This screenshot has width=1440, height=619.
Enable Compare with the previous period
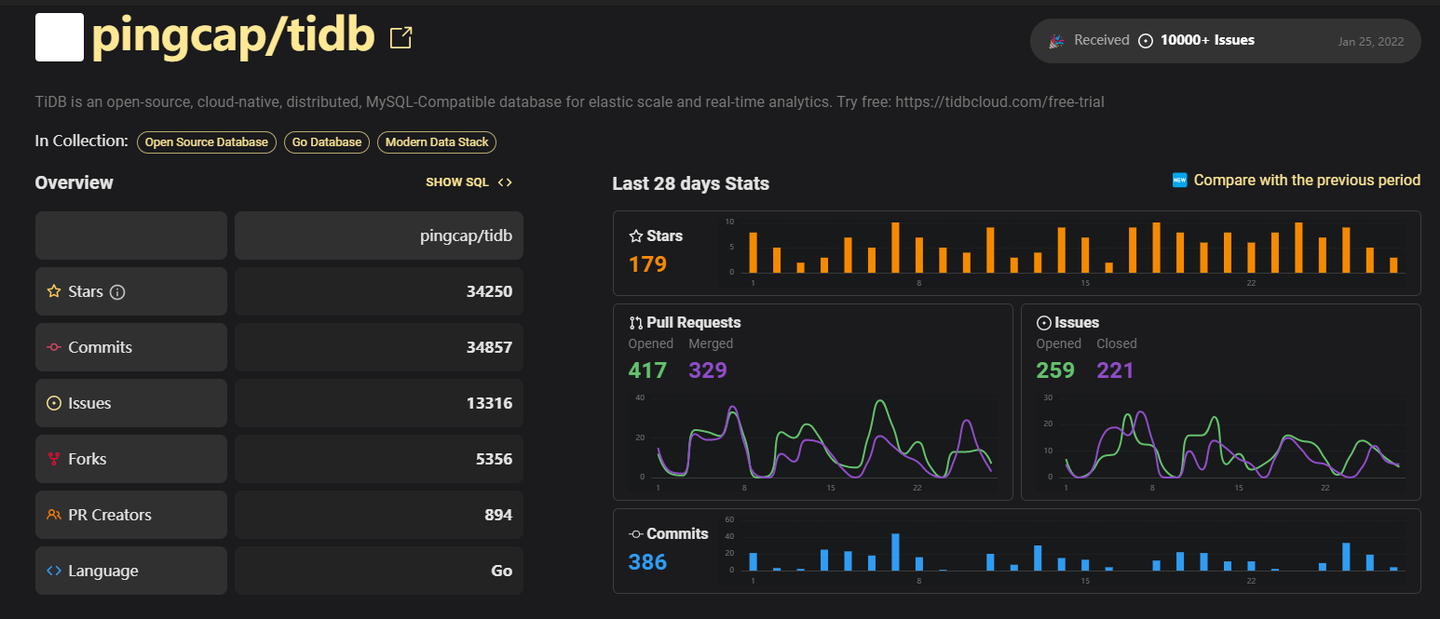click(x=1305, y=180)
